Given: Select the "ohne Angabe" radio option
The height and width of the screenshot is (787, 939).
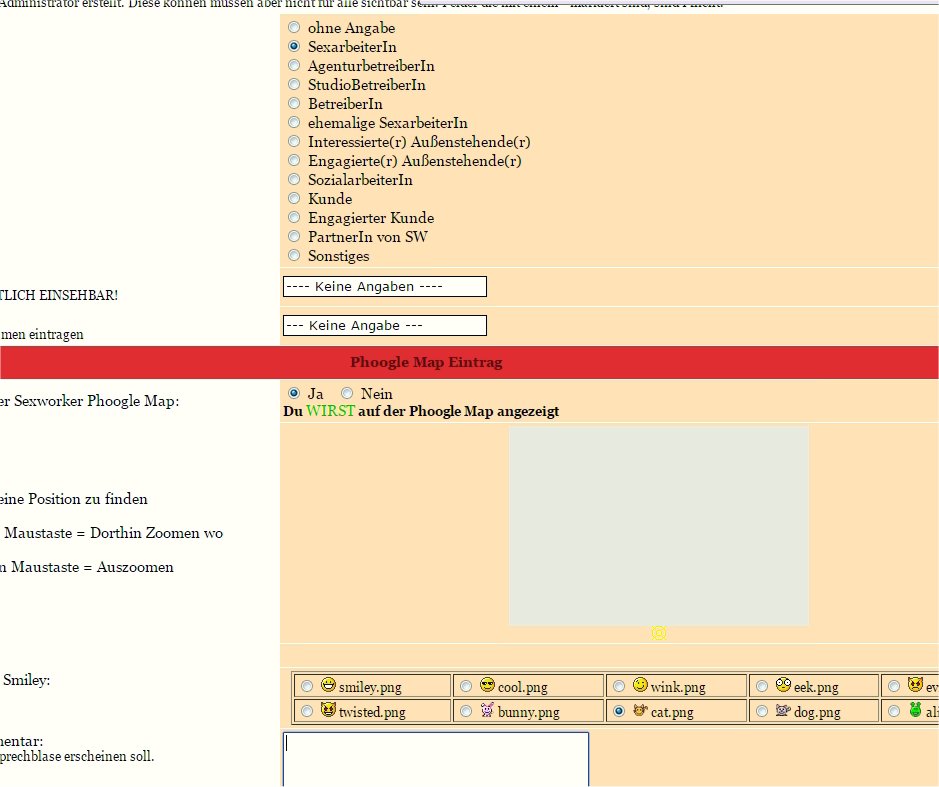Looking at the screenshot, I should [294, 28].
